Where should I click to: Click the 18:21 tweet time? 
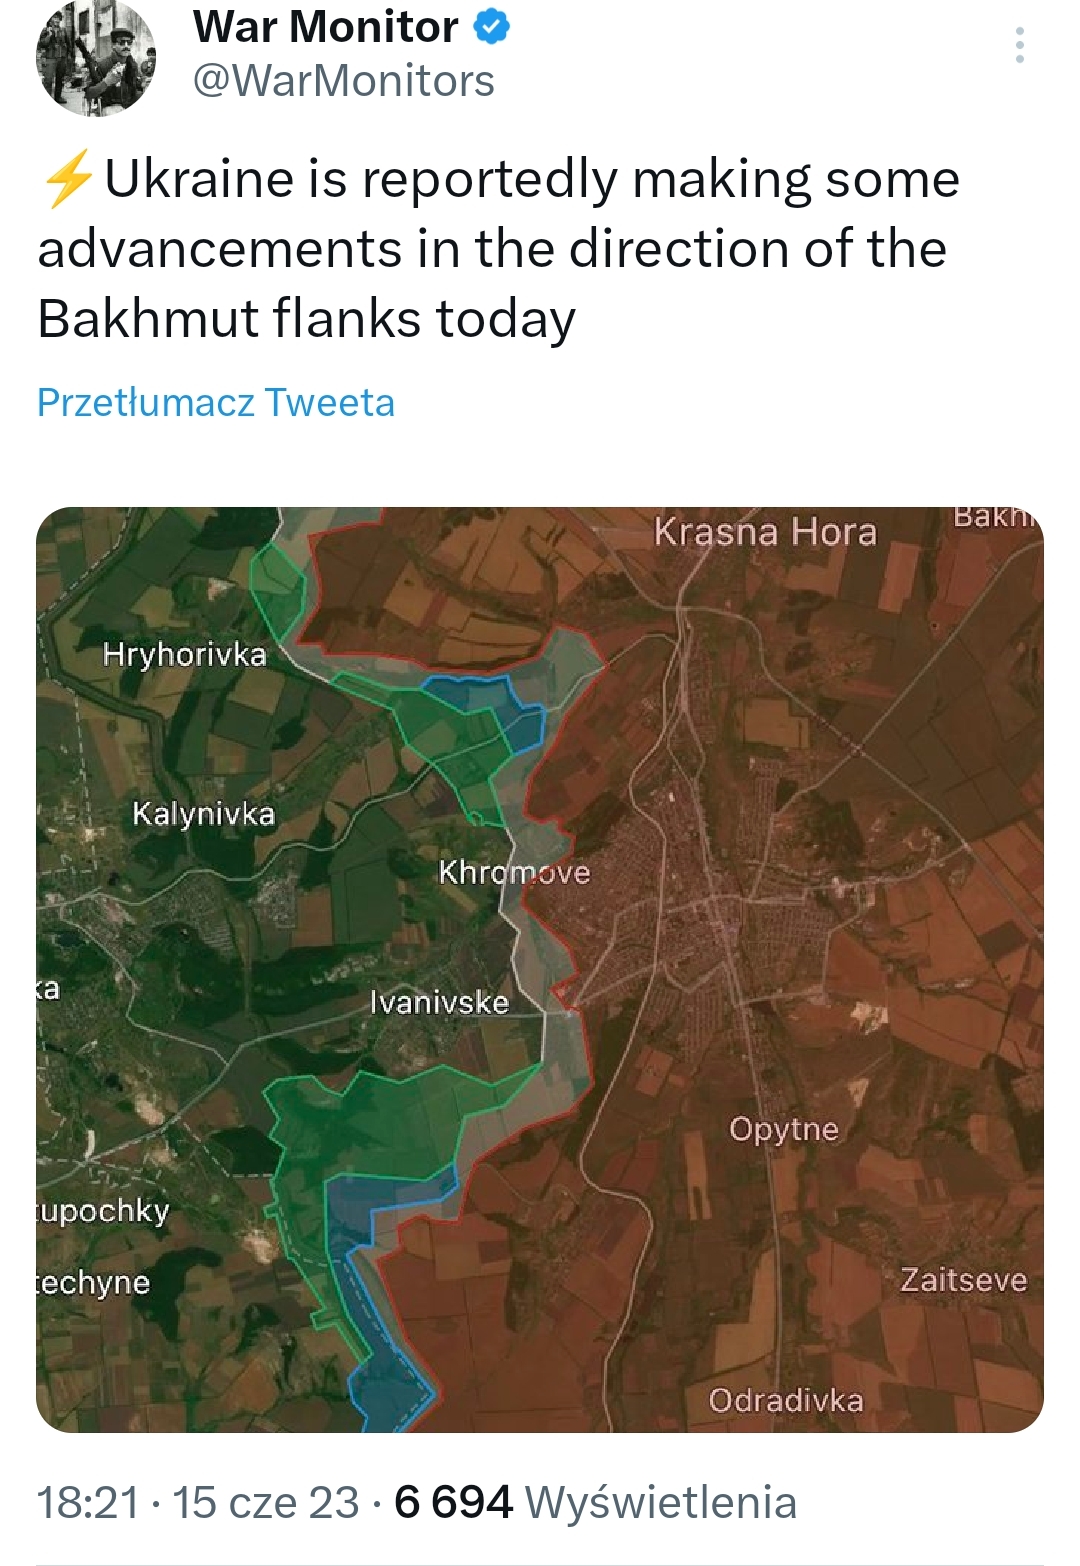click(88, 1502)
